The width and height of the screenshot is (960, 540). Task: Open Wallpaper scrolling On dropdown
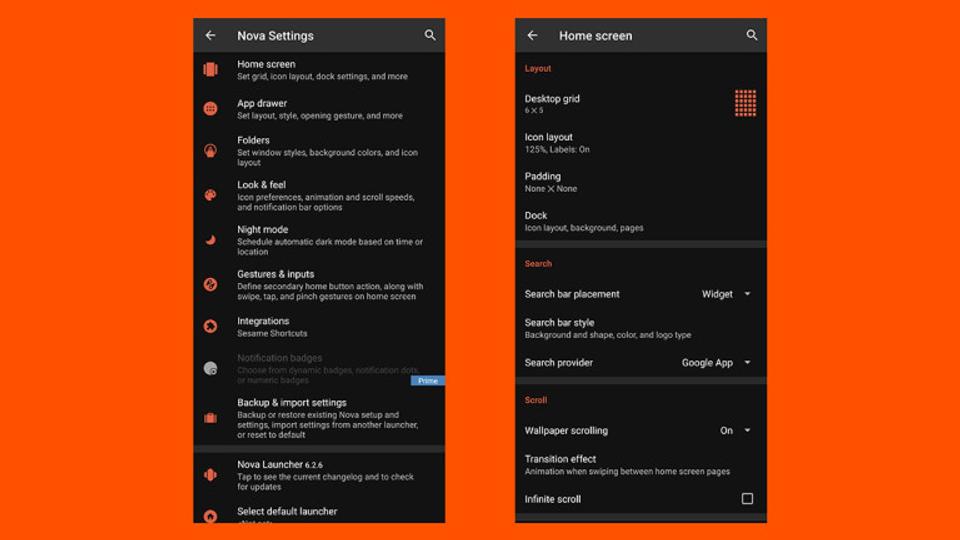(735, 430)
